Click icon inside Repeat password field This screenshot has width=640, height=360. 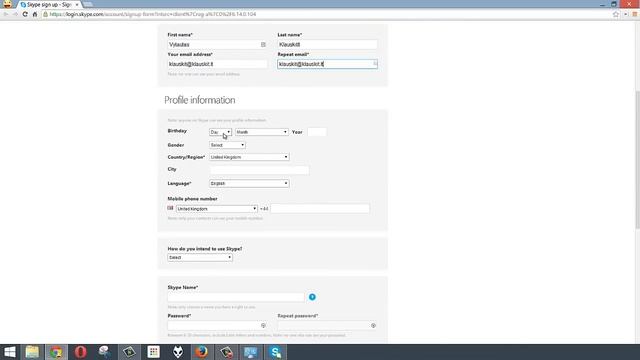[x=373, y=325]
